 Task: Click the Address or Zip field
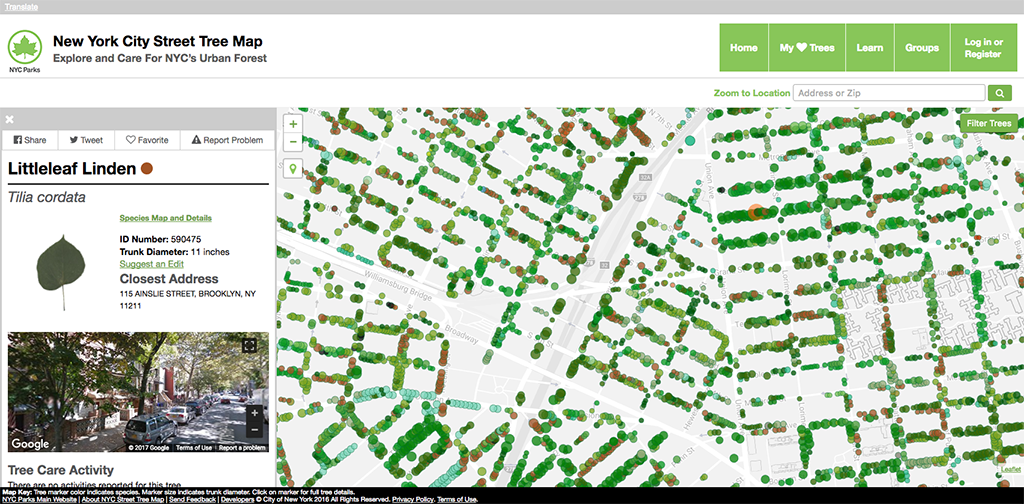click(889, 93)
